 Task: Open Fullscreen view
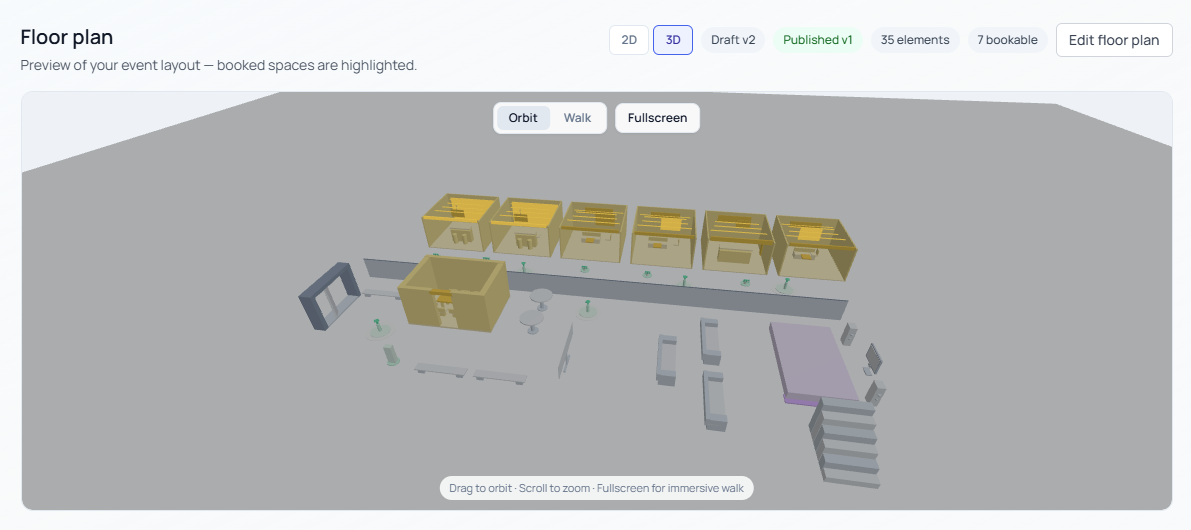pyautogui.click(x=657, y=118)
